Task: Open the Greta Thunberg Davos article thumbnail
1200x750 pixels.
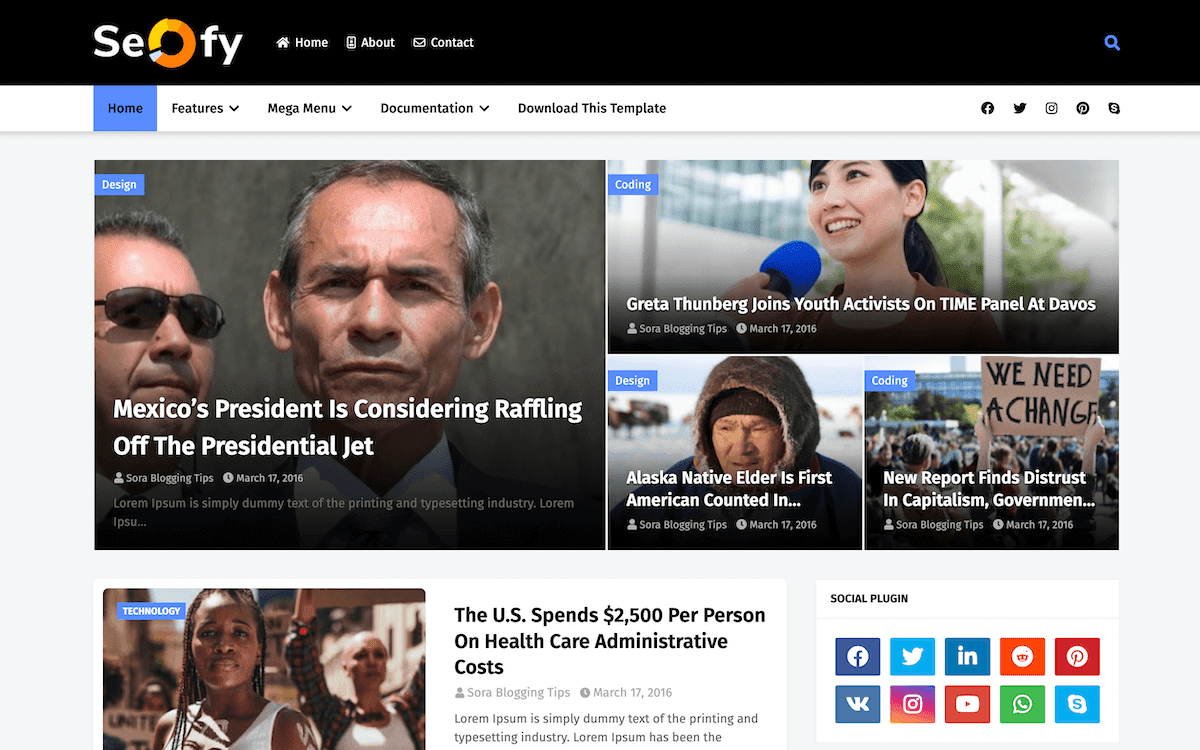Action: [x=863, y=257]
